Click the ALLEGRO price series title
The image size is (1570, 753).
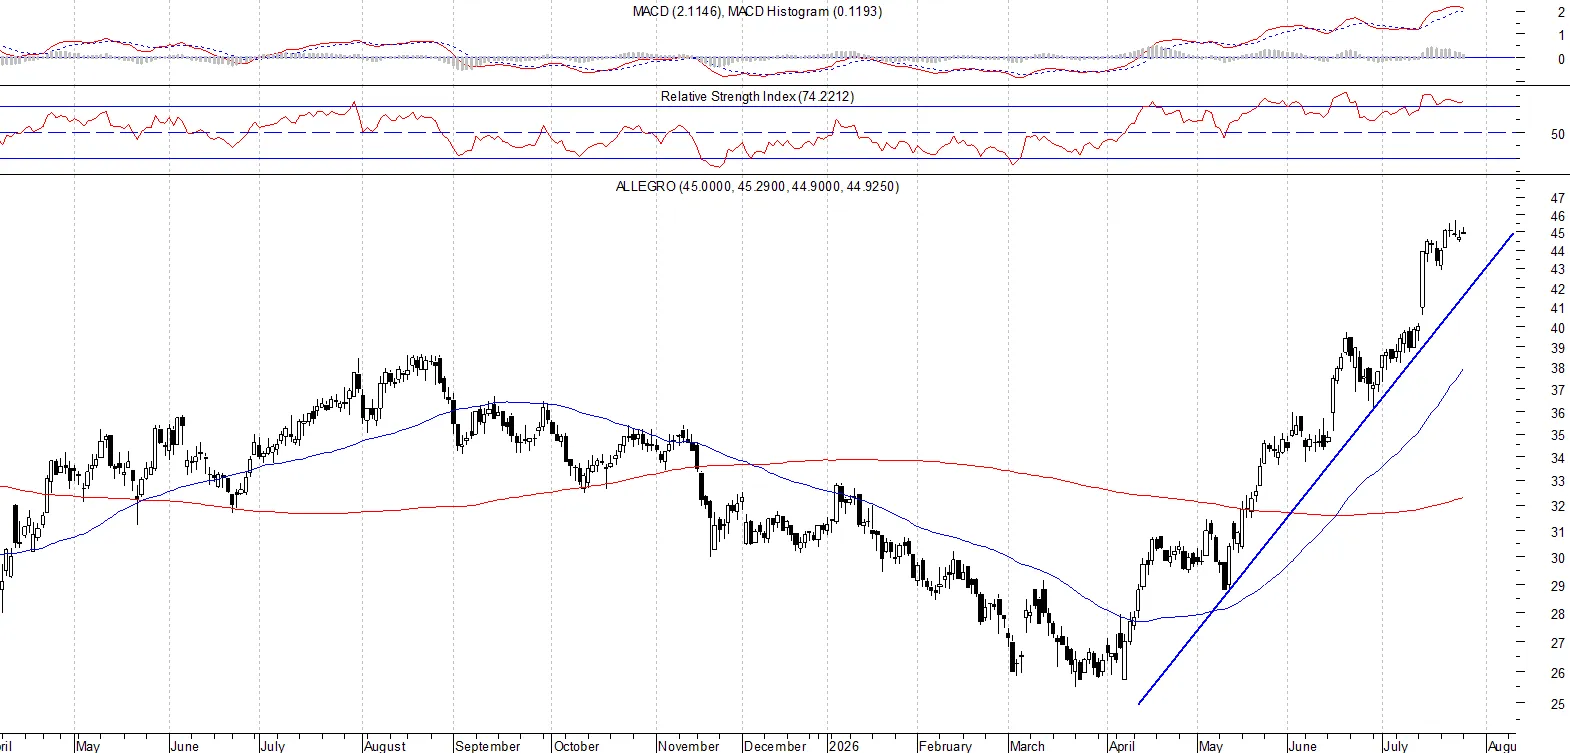tap(757, 187)
